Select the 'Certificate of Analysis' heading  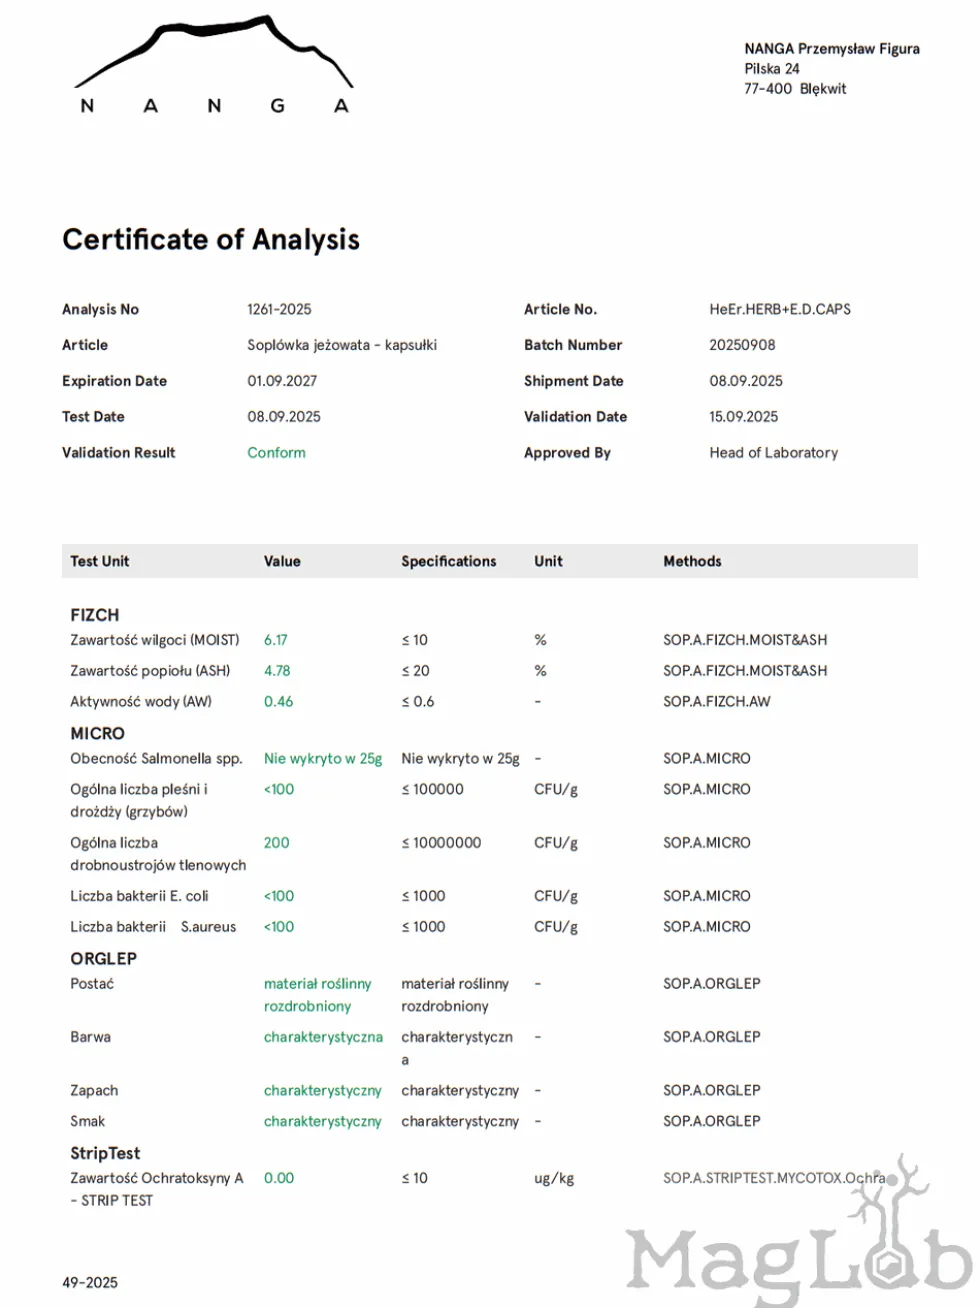[x=211, y=240]
